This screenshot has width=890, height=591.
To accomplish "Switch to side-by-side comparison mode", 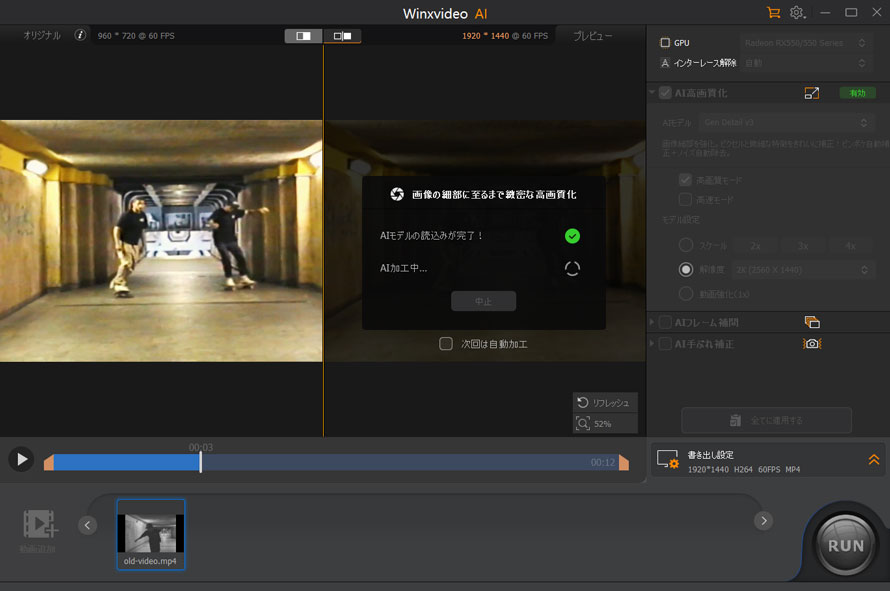I will pos(342,36).
